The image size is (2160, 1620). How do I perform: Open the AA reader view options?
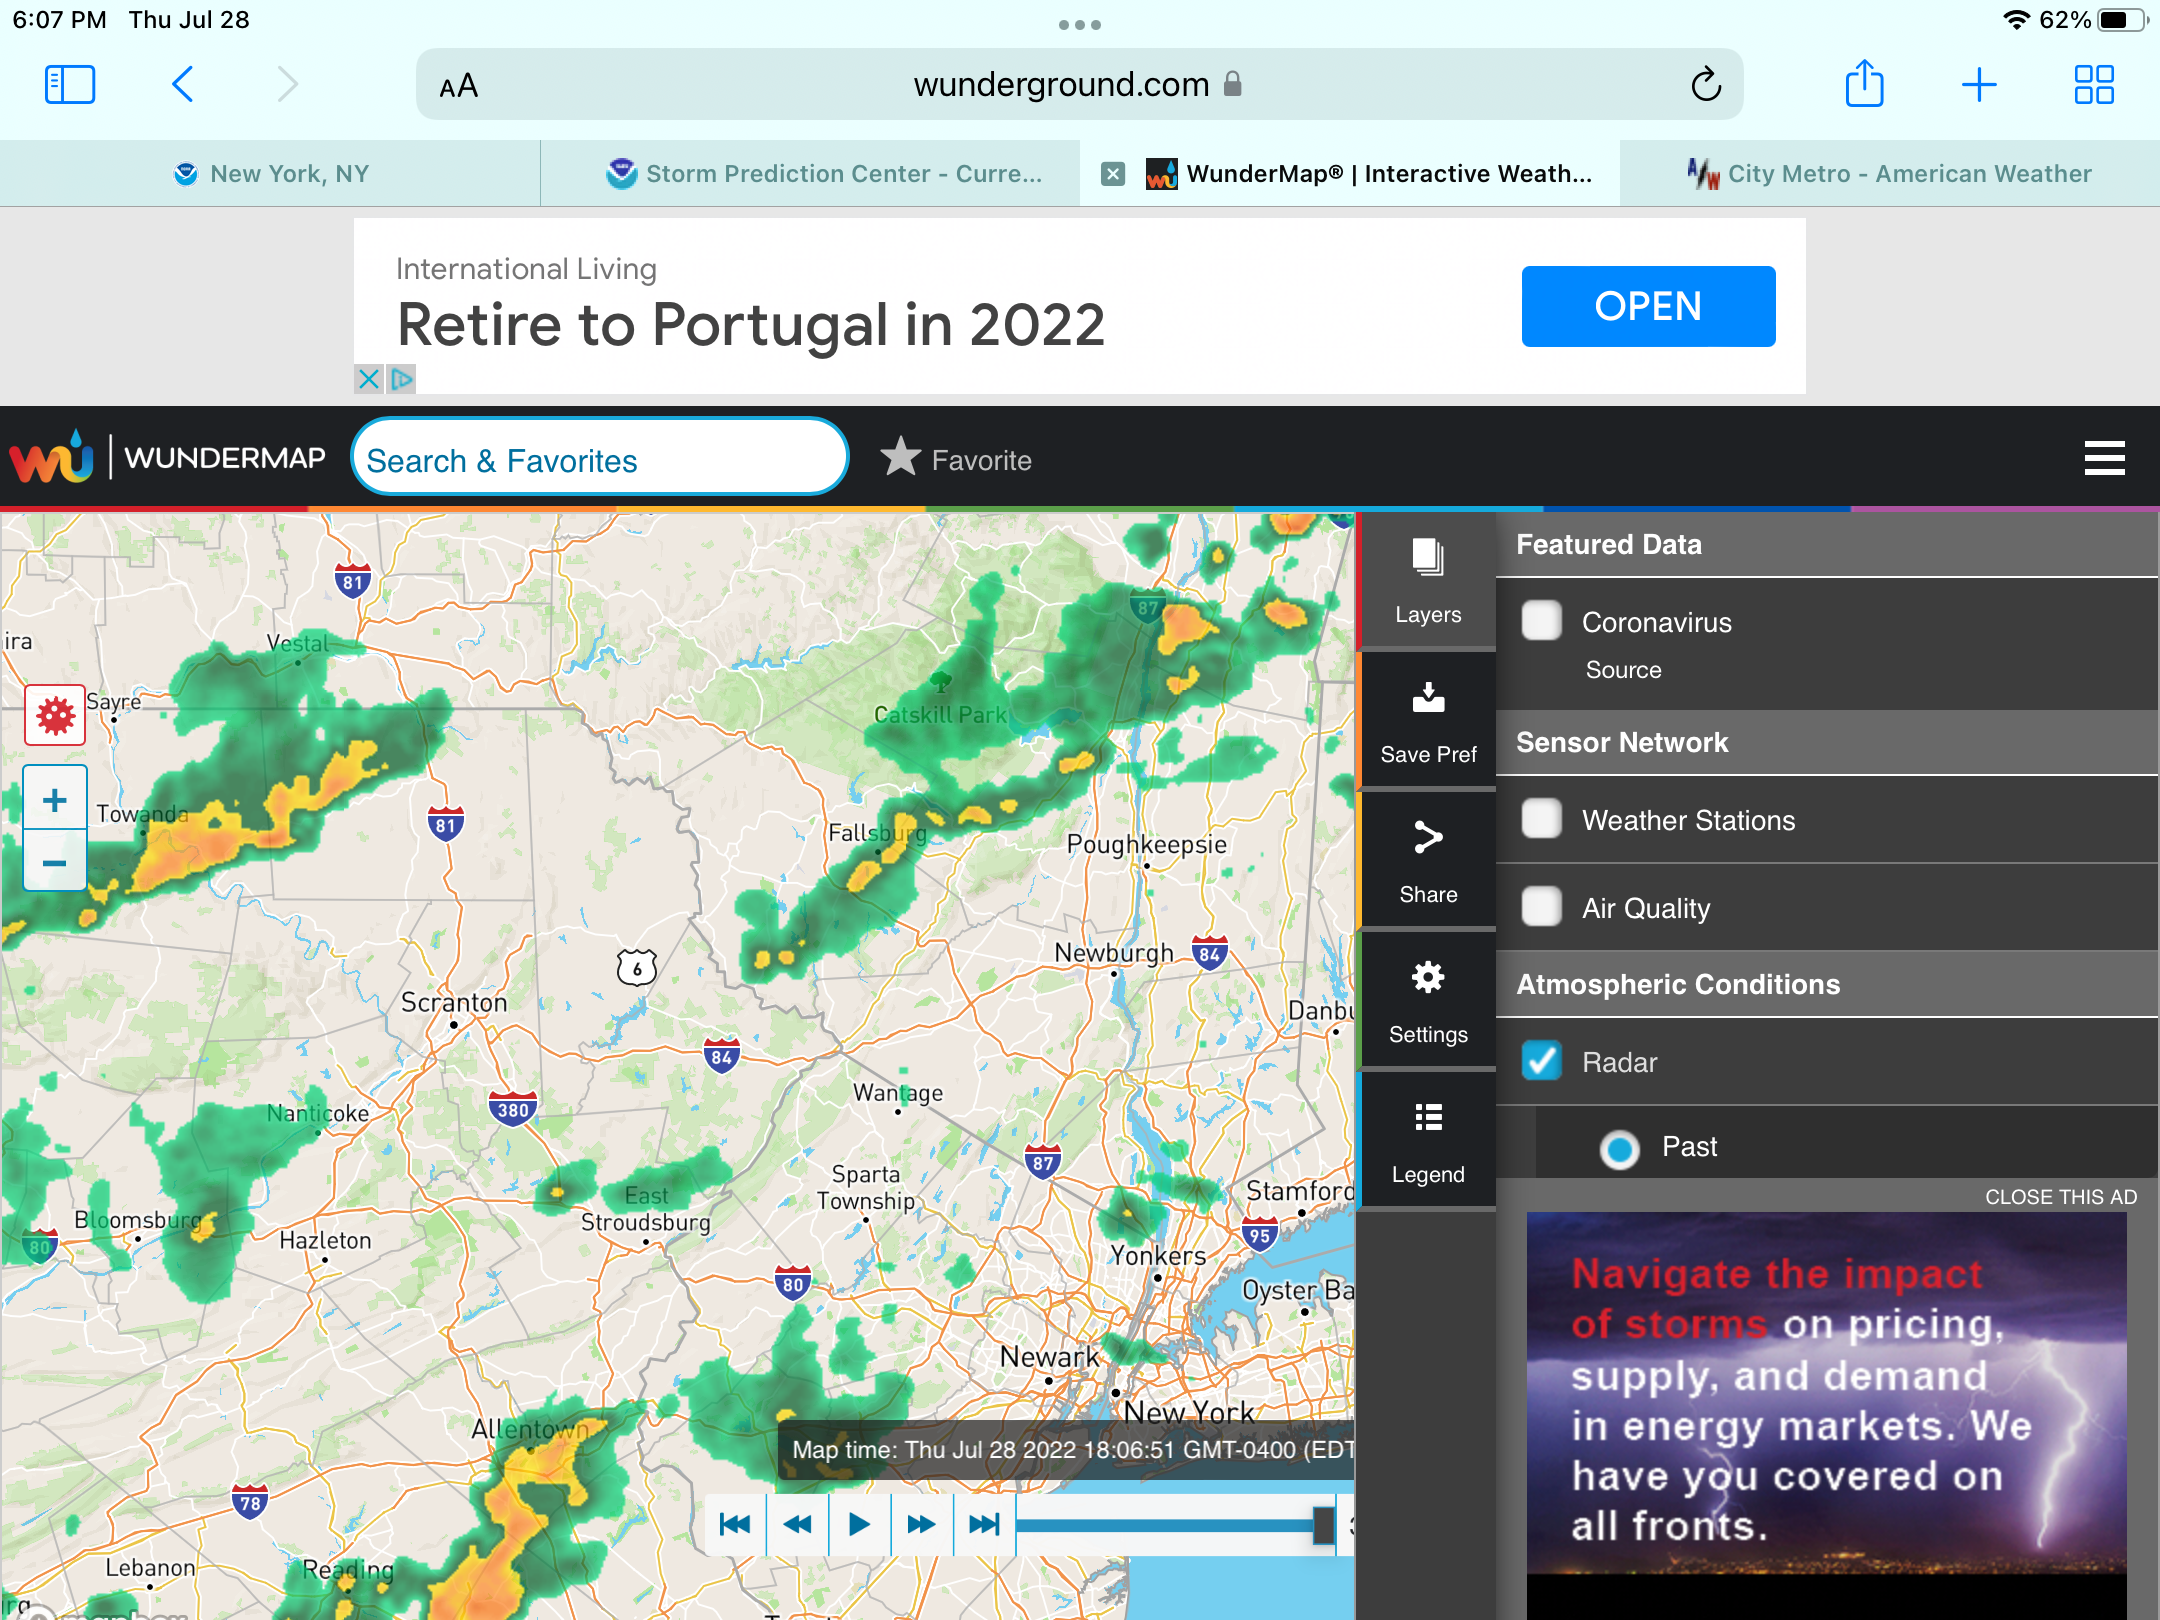tap(459, 87)
